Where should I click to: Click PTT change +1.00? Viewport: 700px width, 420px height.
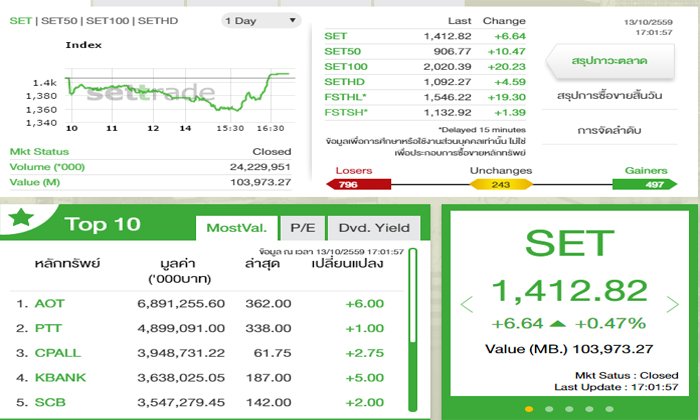(x=365, y=328)
